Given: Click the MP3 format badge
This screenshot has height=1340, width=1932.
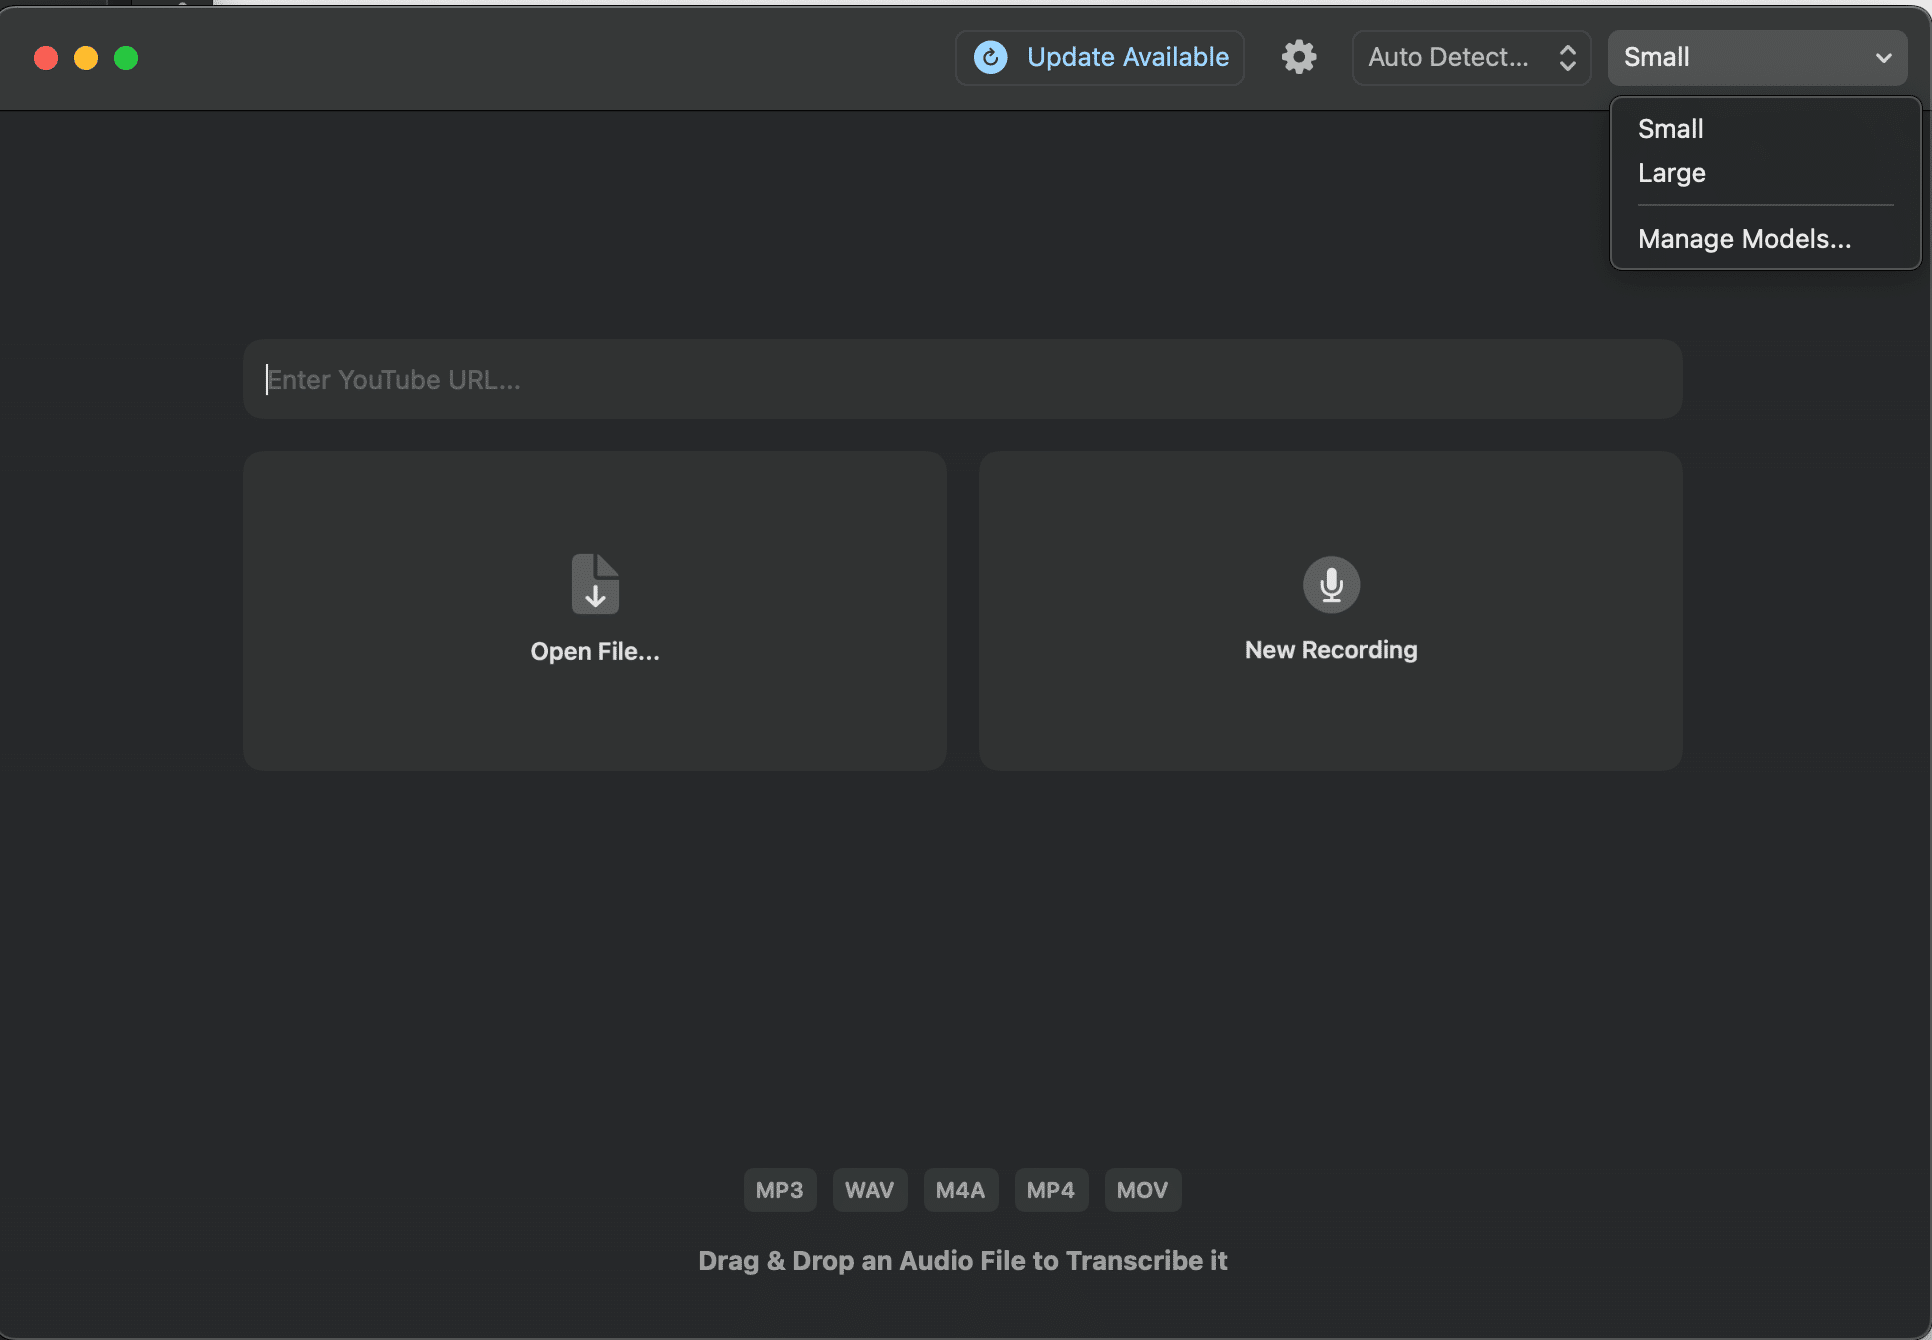Looking at the screenshot, I should [779, 1190].
